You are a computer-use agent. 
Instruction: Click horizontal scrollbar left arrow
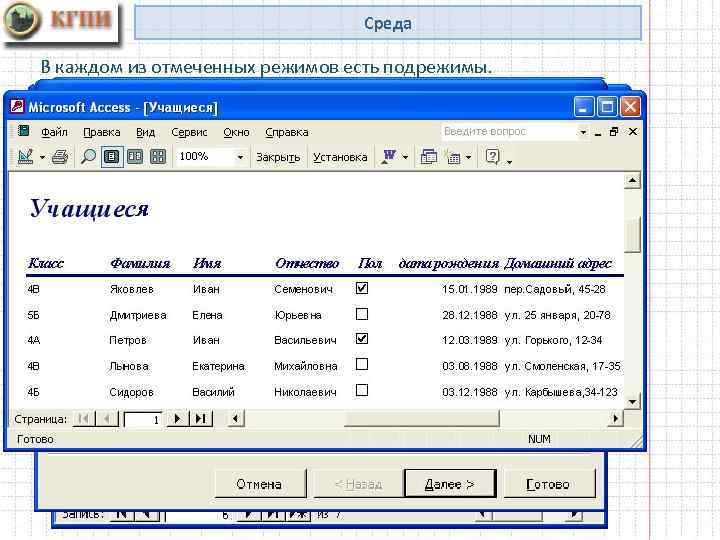pyautogui.click(x=236, y=418)
